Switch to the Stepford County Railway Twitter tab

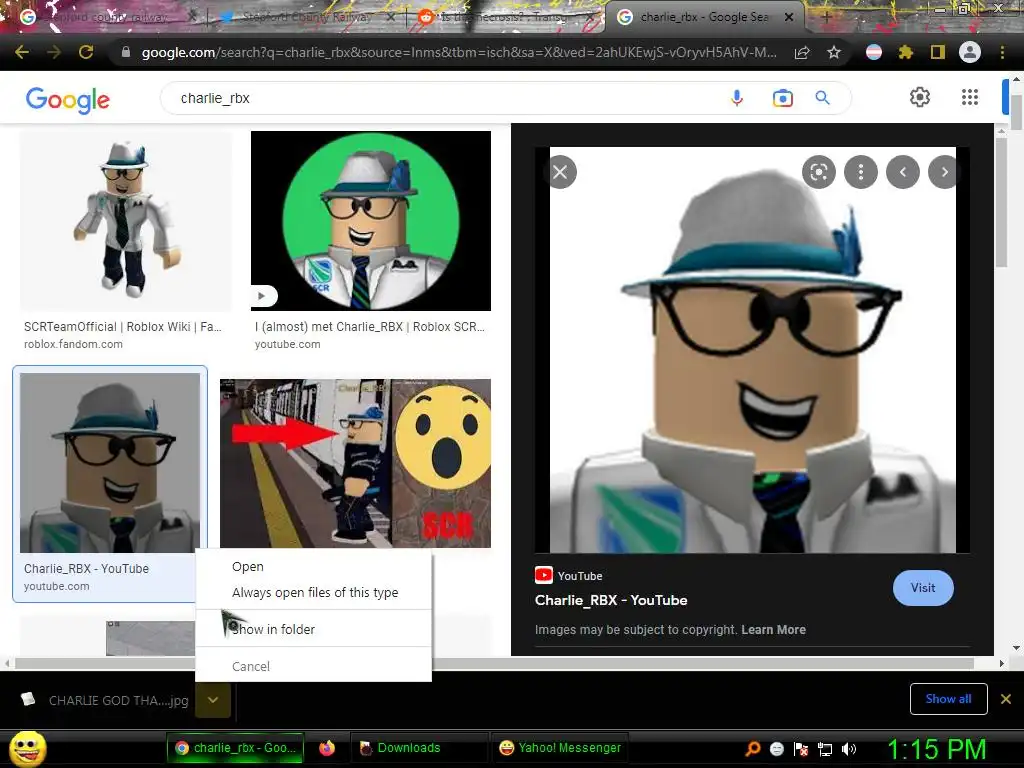[x=306, y=17]
